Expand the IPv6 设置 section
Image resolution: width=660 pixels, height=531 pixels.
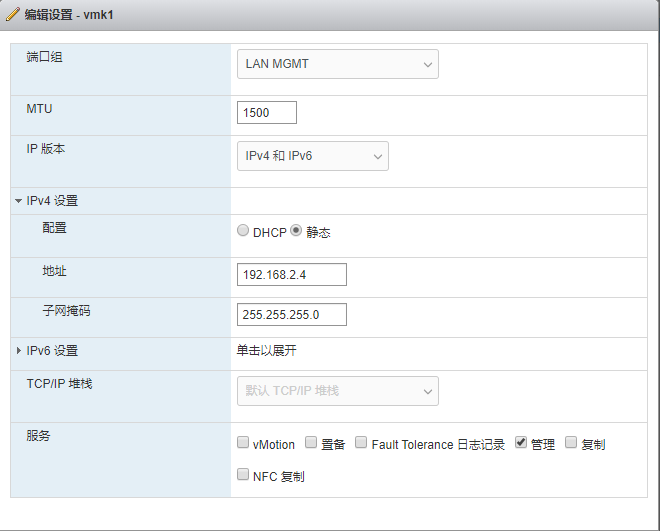click(18, 351)
